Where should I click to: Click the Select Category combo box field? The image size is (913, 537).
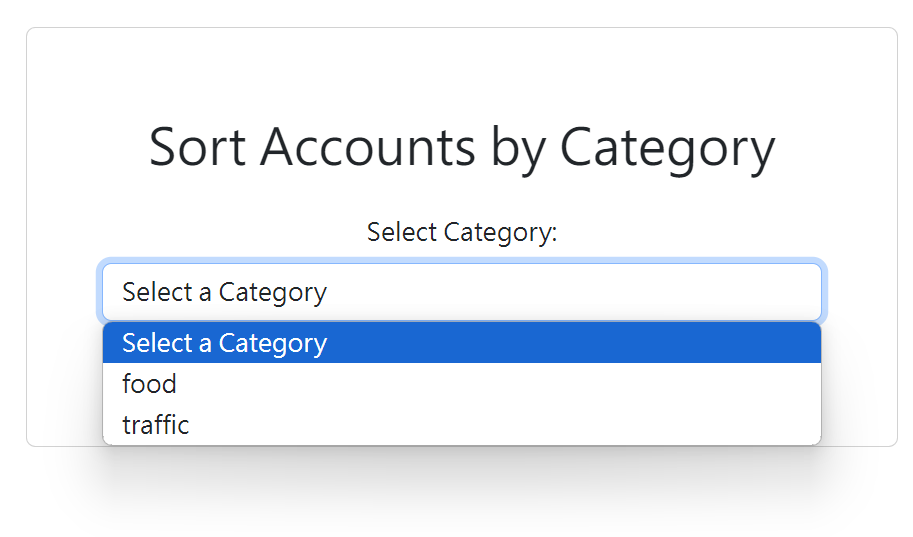(x=461, y=292)
